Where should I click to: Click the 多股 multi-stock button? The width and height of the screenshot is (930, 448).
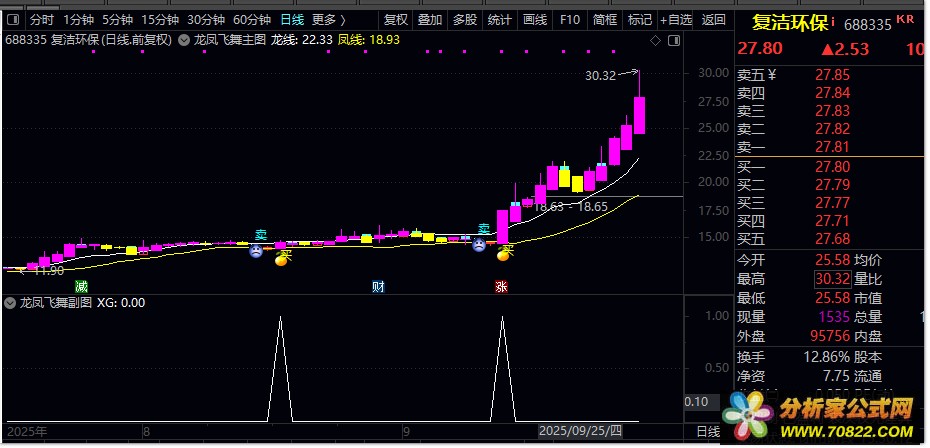pos(465,20)
